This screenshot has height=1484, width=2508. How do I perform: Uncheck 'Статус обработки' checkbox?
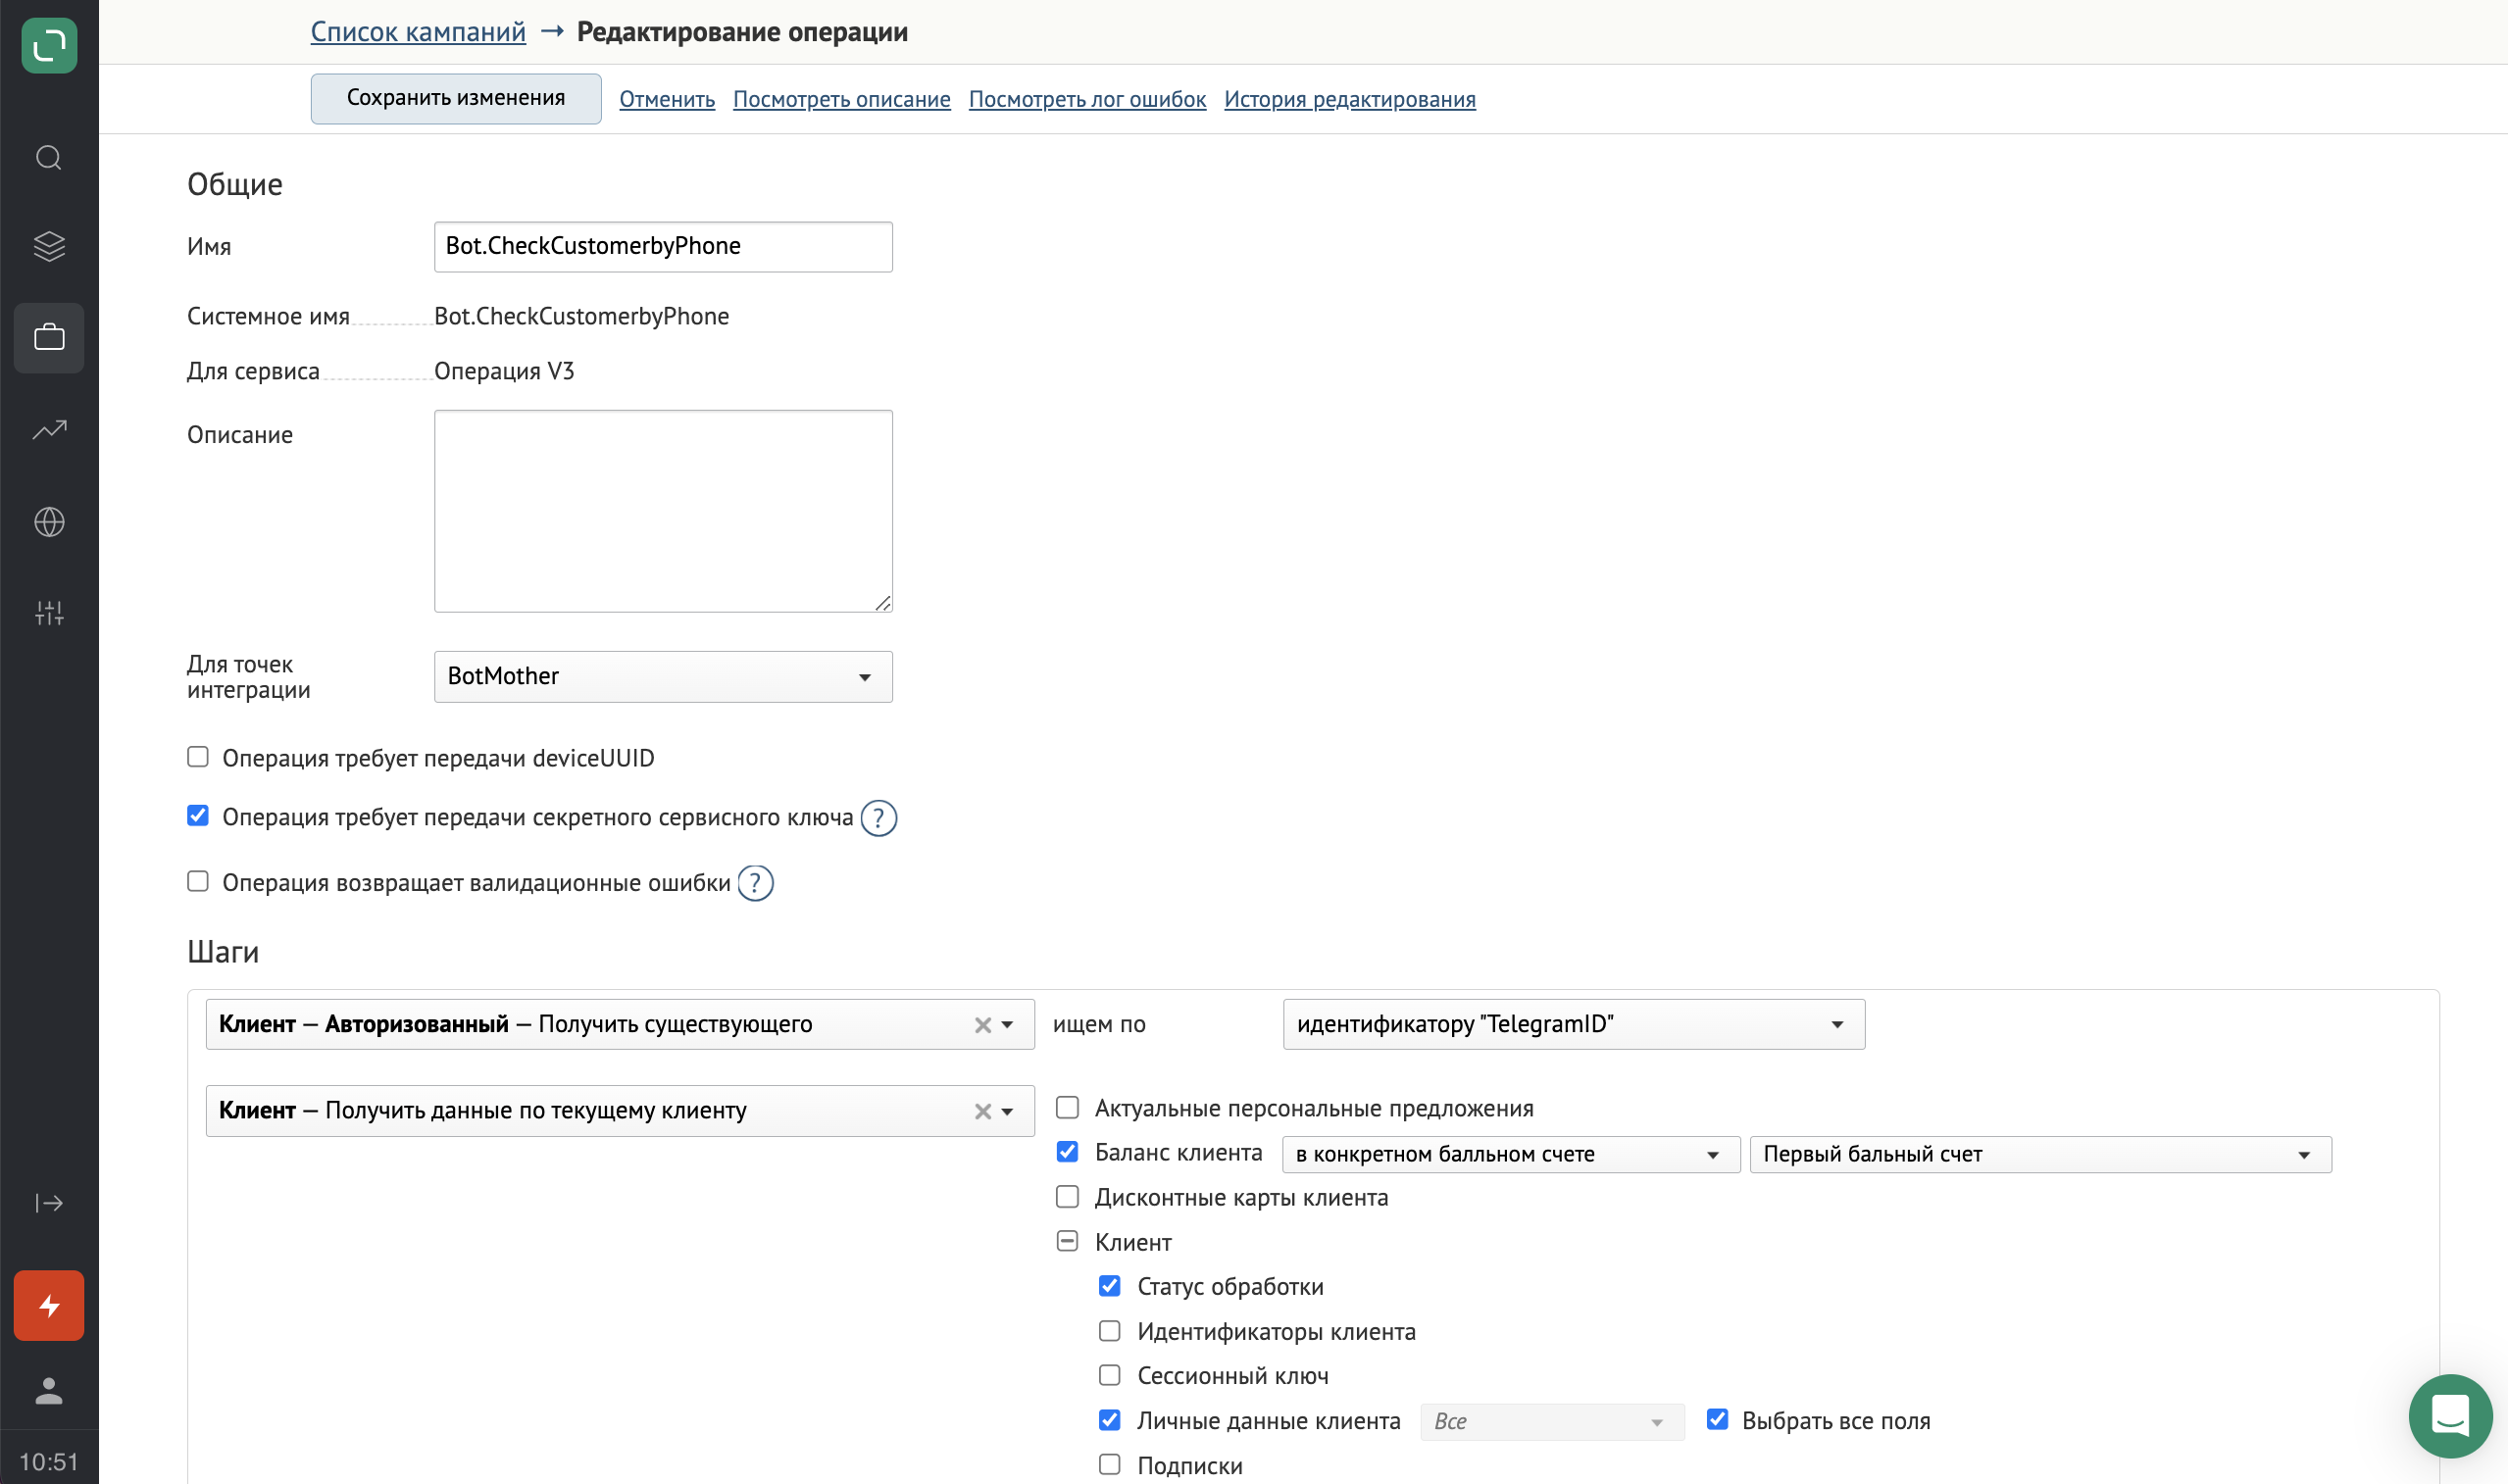pos(1110,1286)
